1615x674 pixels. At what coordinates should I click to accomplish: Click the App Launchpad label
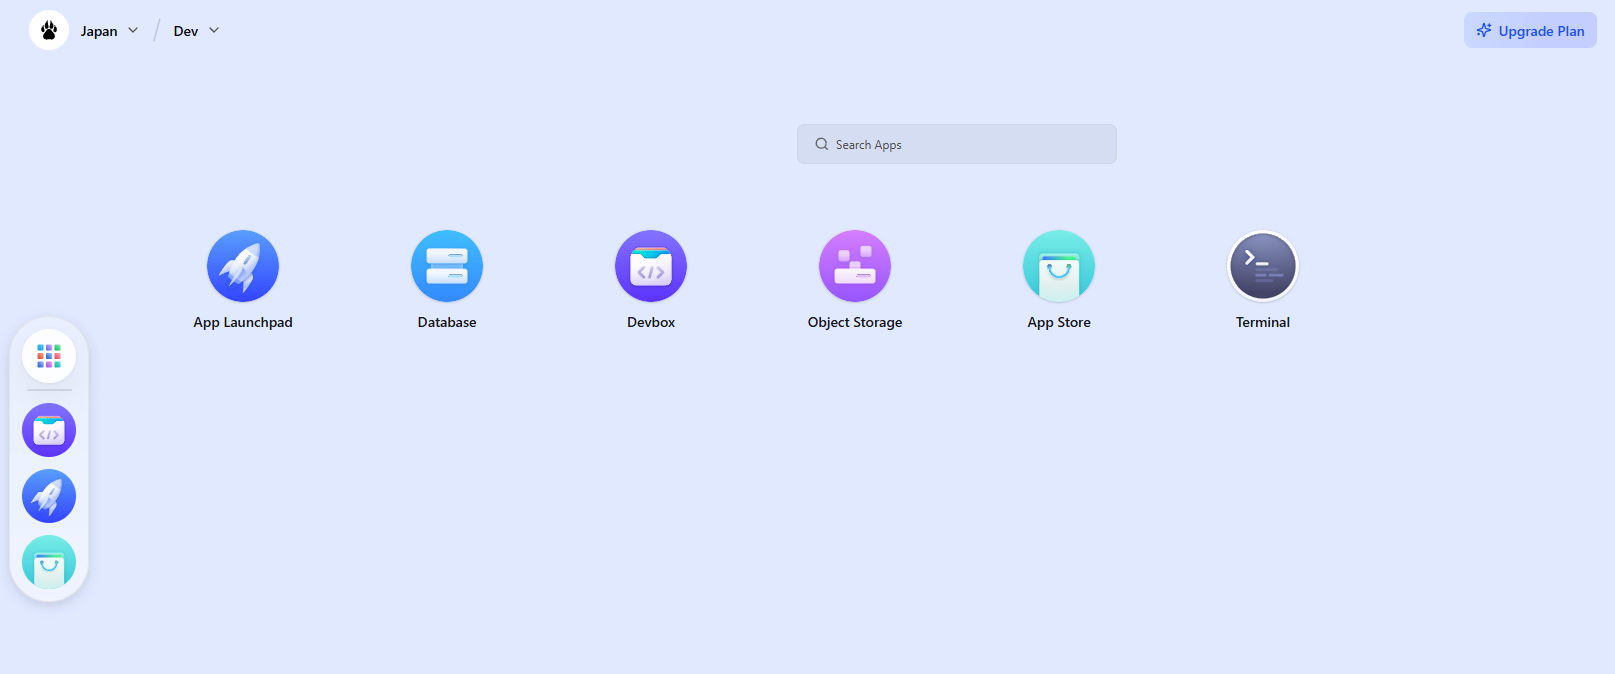pos(243,322)
